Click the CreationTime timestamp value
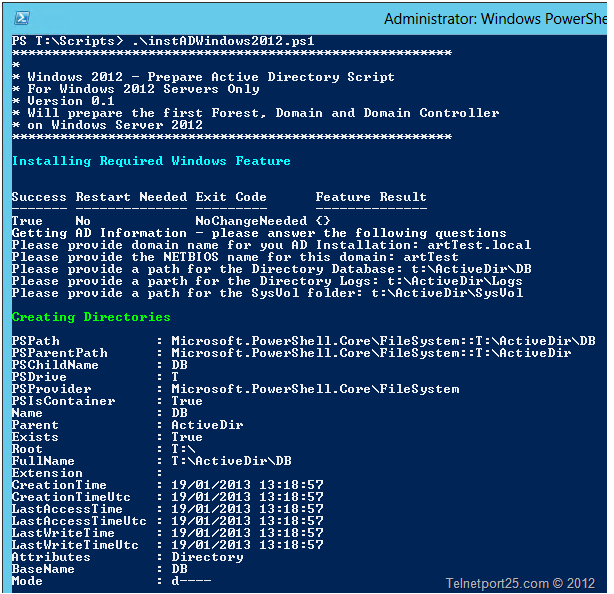Viewport: 614px width, 594px height. [x=247, y=485]
